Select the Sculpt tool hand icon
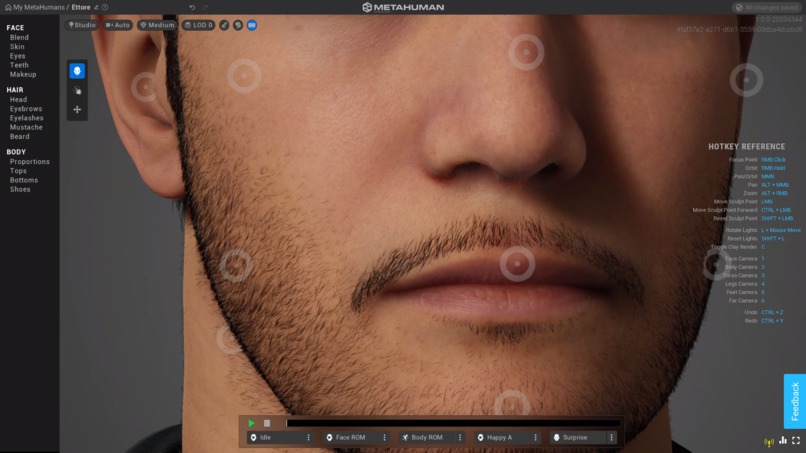 pos(77,90)
